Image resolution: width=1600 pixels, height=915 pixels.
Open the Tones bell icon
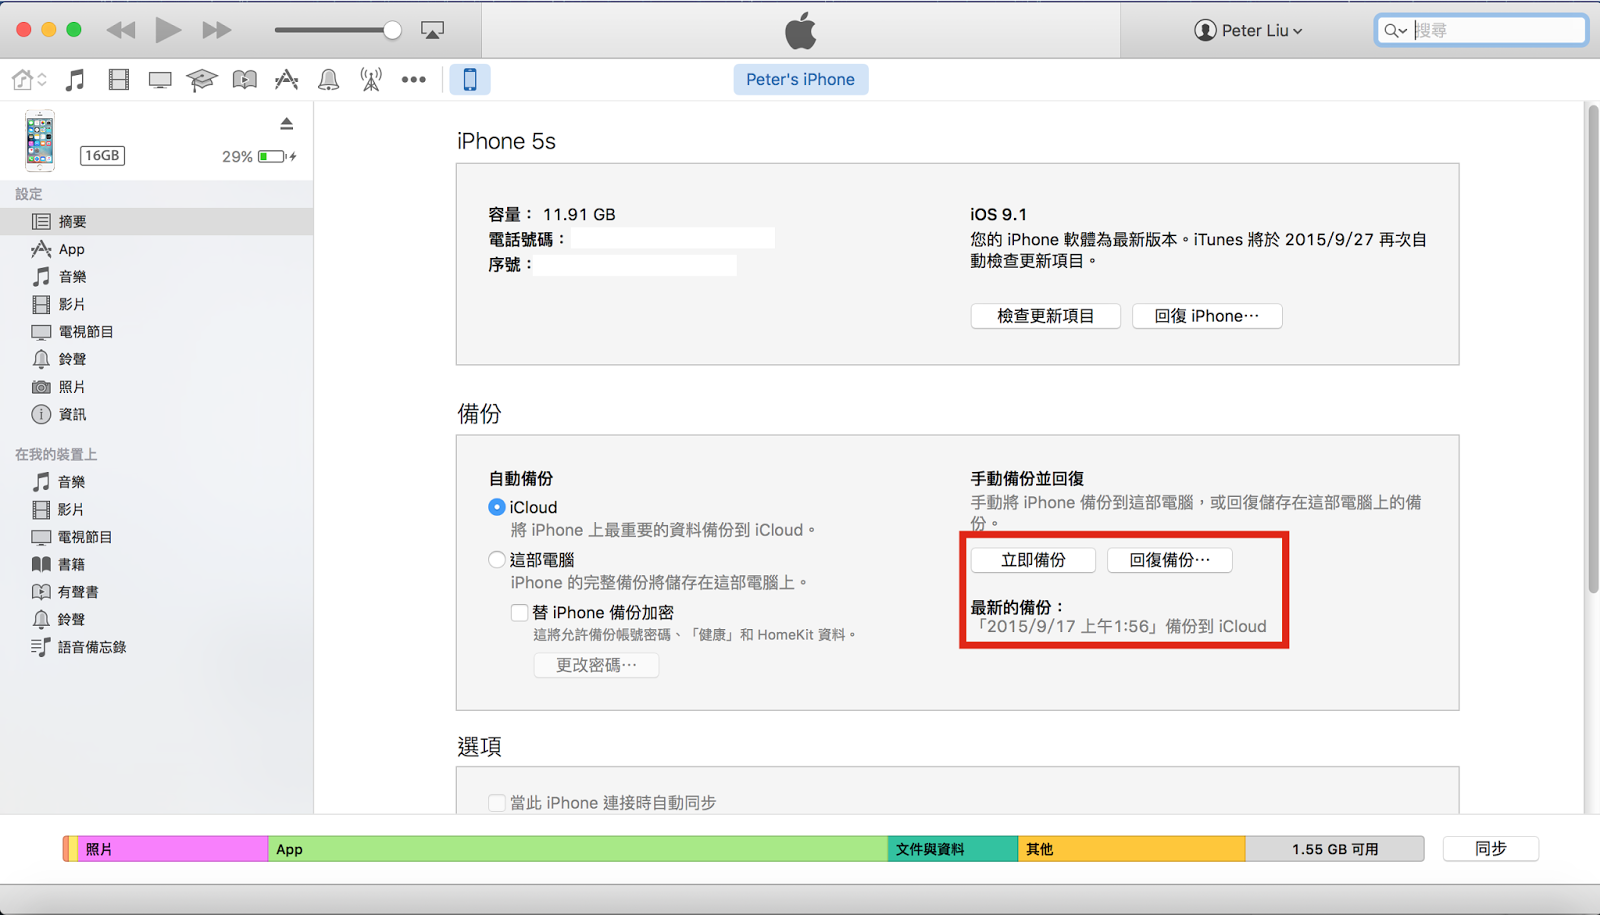tap(328, 79)
